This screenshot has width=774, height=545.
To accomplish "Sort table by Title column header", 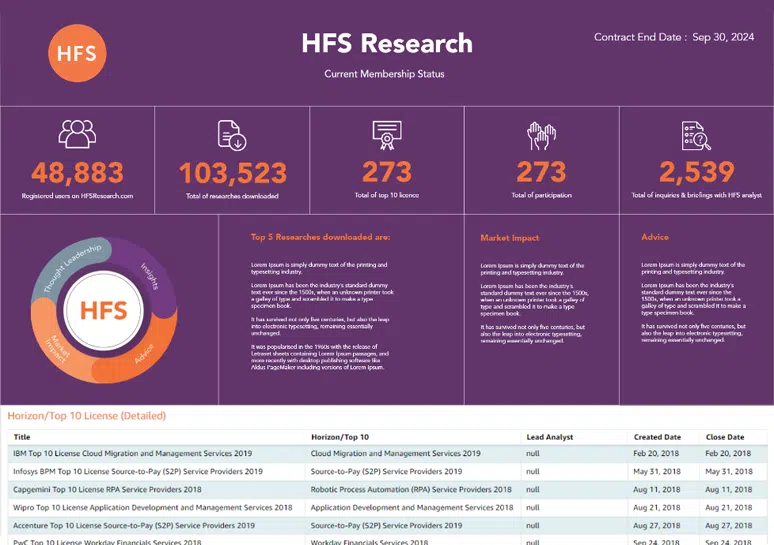I will click(x=22, y=437).
